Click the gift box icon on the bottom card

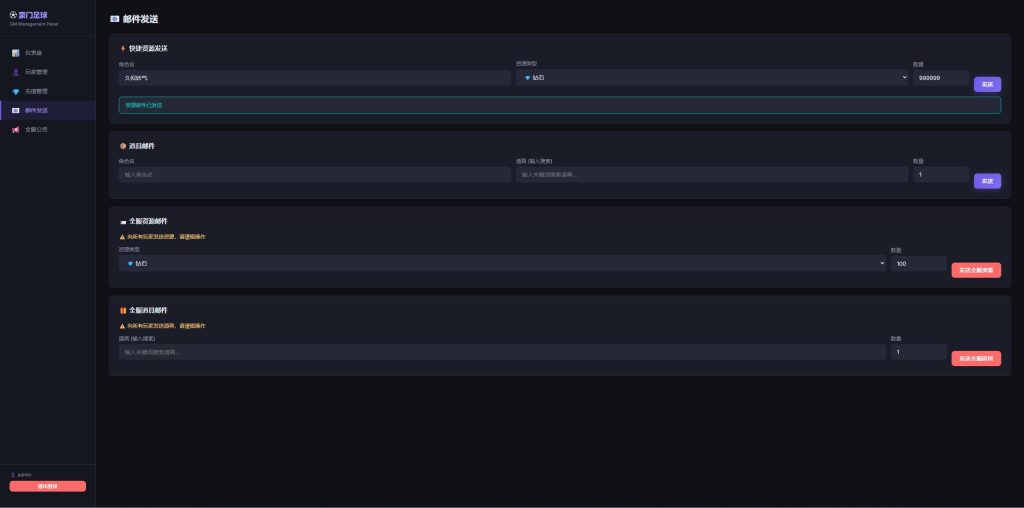[123, 311]
